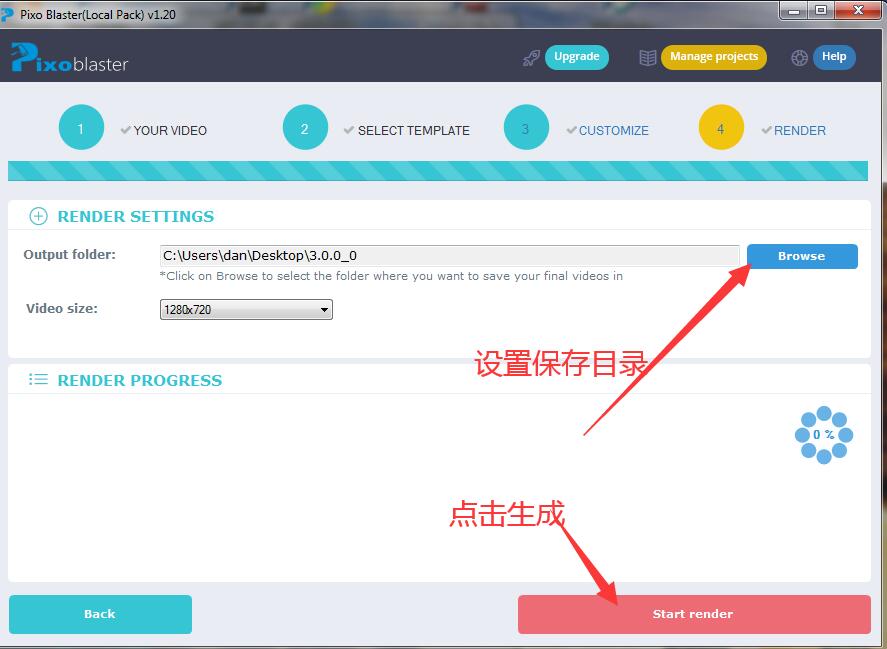Select the step 3 circle
887x649 pixels.
(526, 127)
